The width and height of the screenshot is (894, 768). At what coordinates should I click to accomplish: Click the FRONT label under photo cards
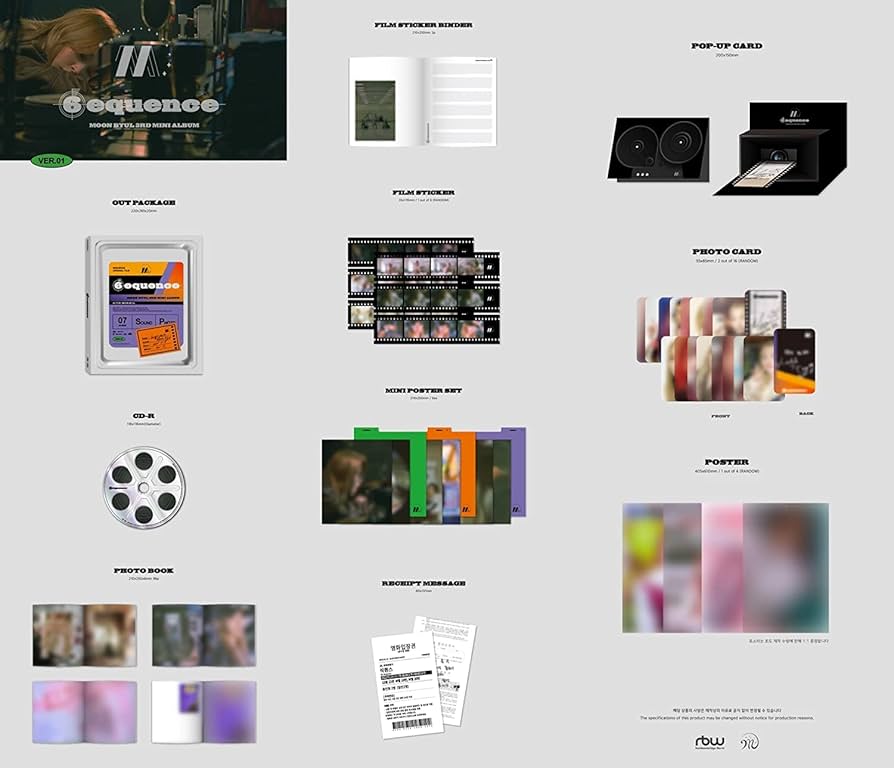[721, 416]
